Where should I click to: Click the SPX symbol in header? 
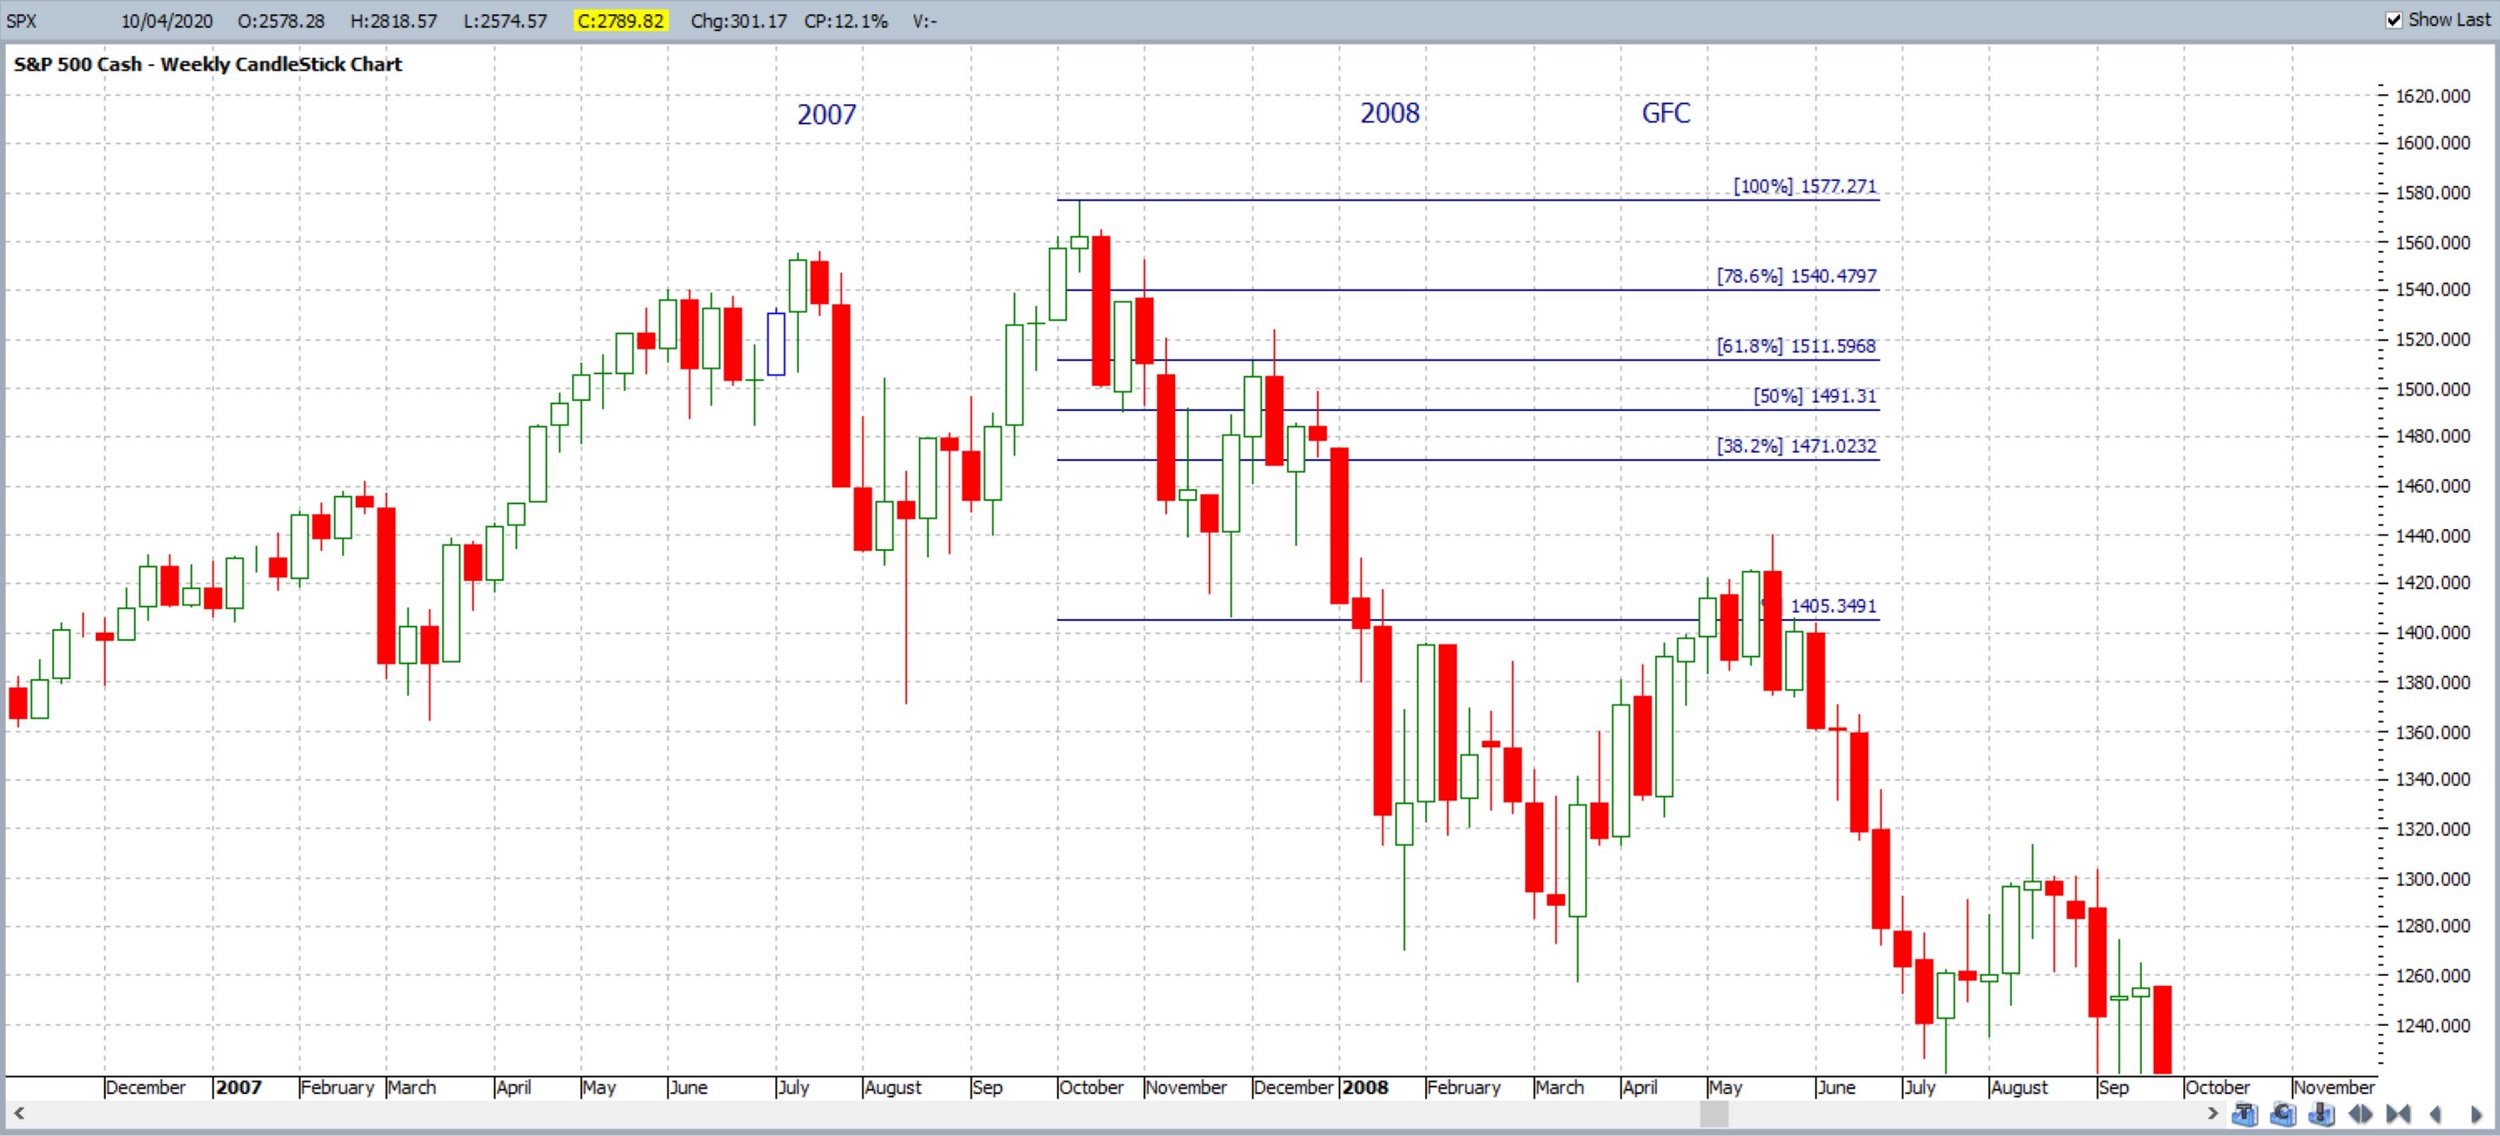point(22,21)
